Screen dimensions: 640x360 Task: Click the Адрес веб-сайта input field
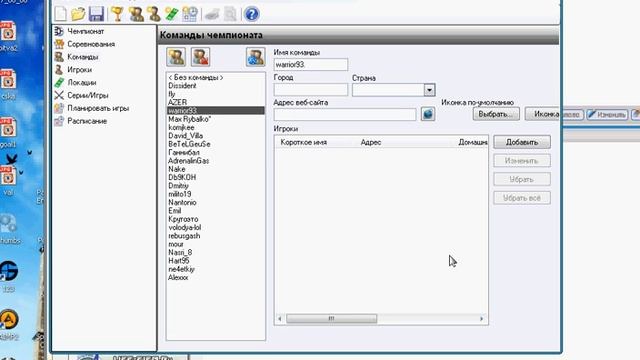click(345, 115)
